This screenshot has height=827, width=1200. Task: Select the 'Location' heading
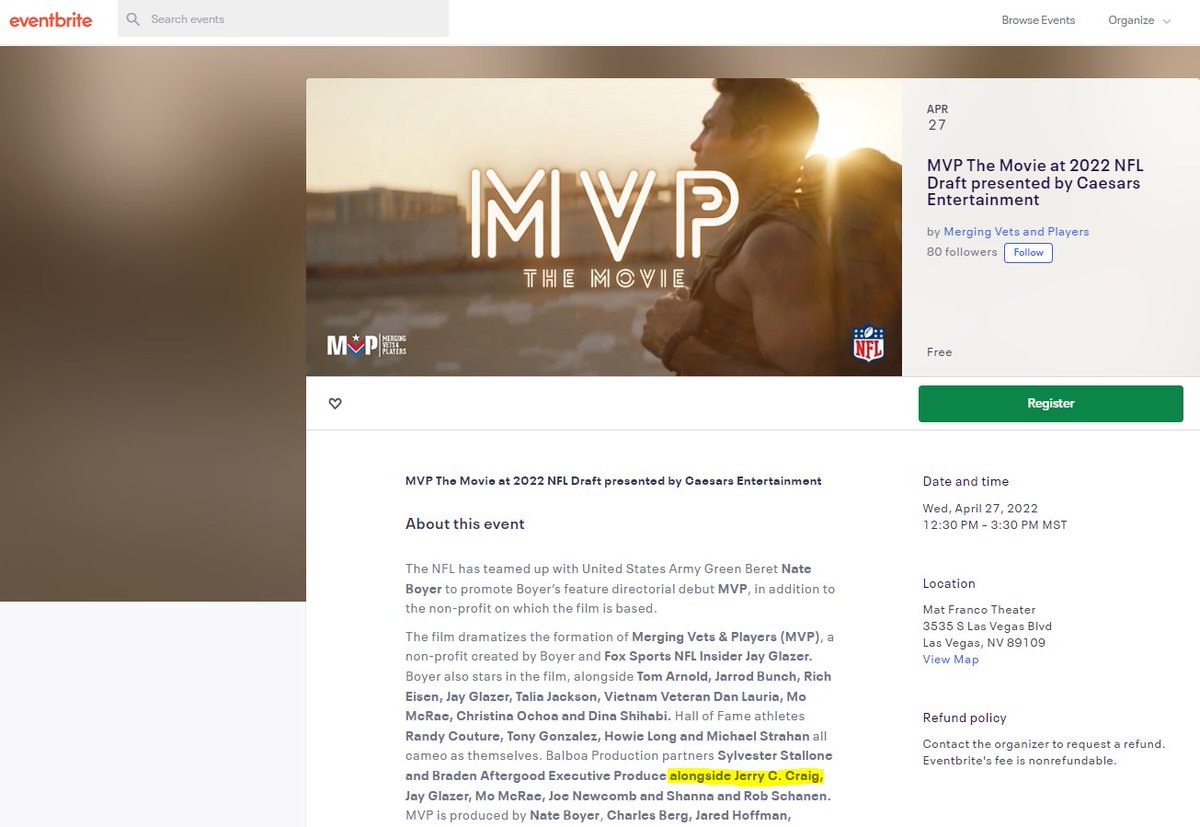pyautogui.click(x=949, y=583)
